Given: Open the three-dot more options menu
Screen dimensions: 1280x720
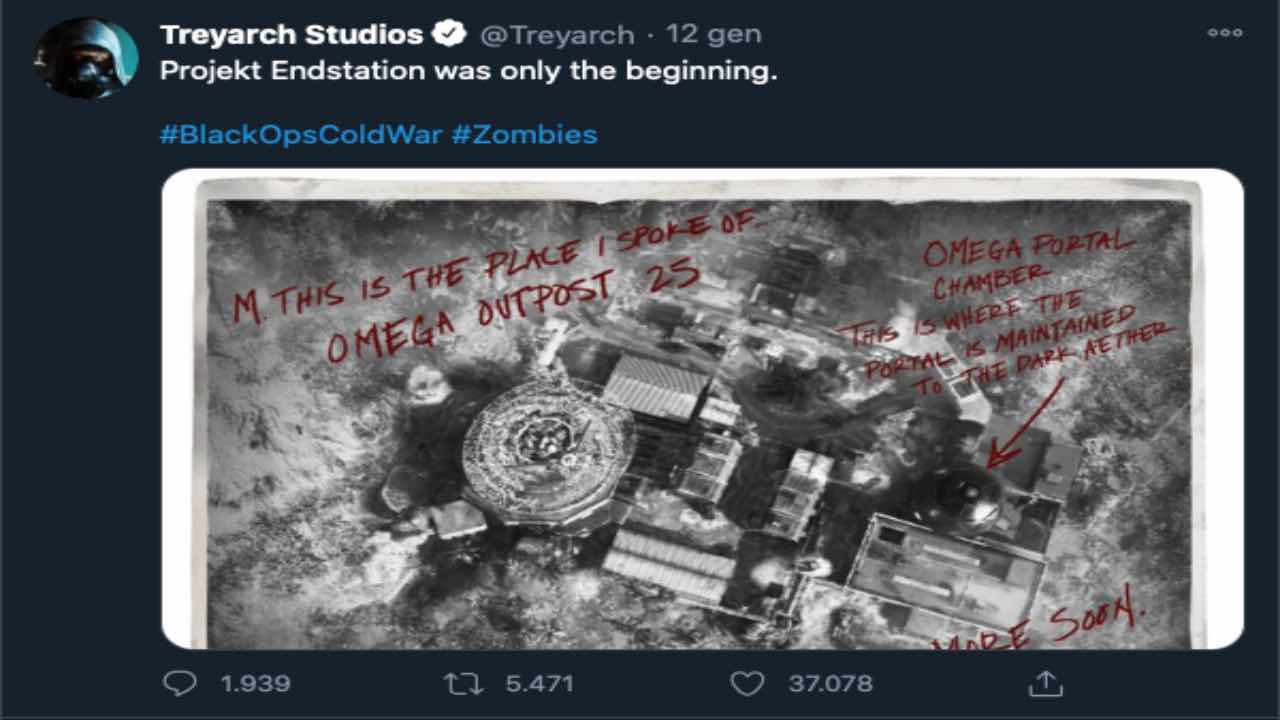Looking at the screenshot, I should (x=1224, y=33).
